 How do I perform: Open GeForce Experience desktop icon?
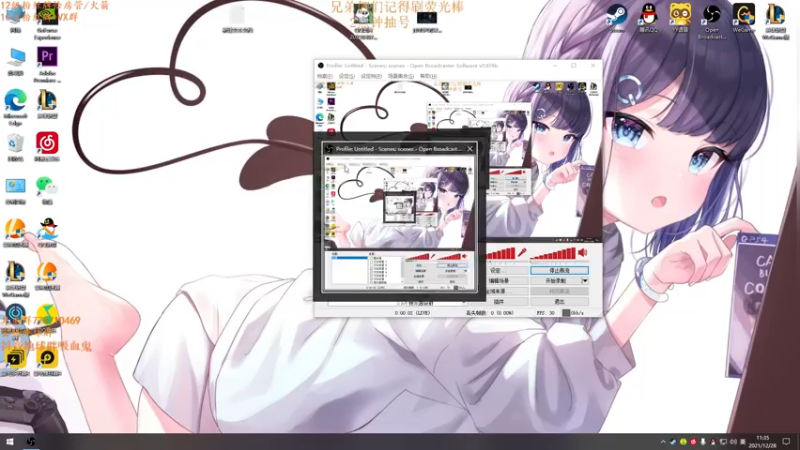pos(47,23)
